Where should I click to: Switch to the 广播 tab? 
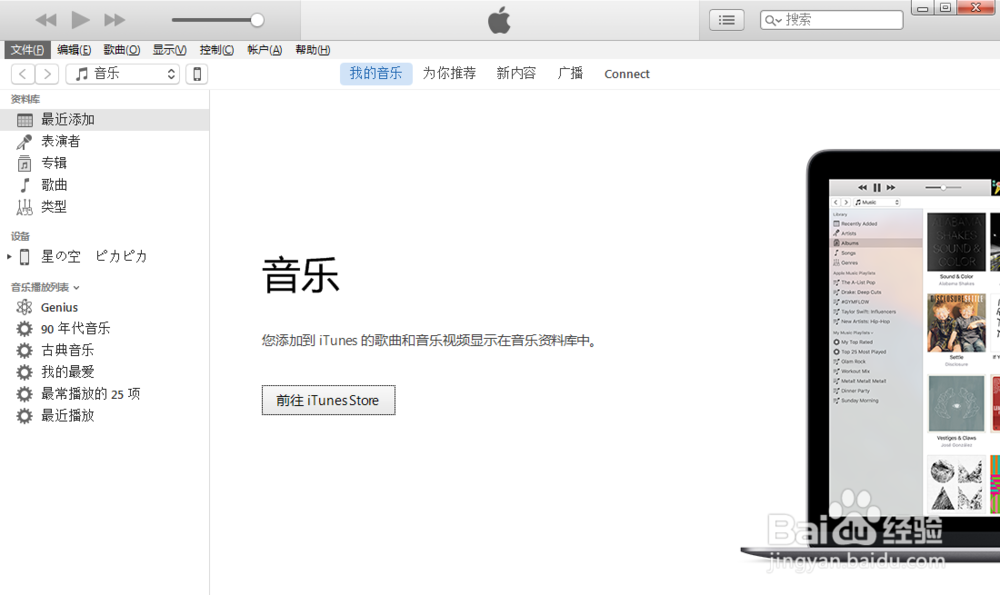(570, 73)
